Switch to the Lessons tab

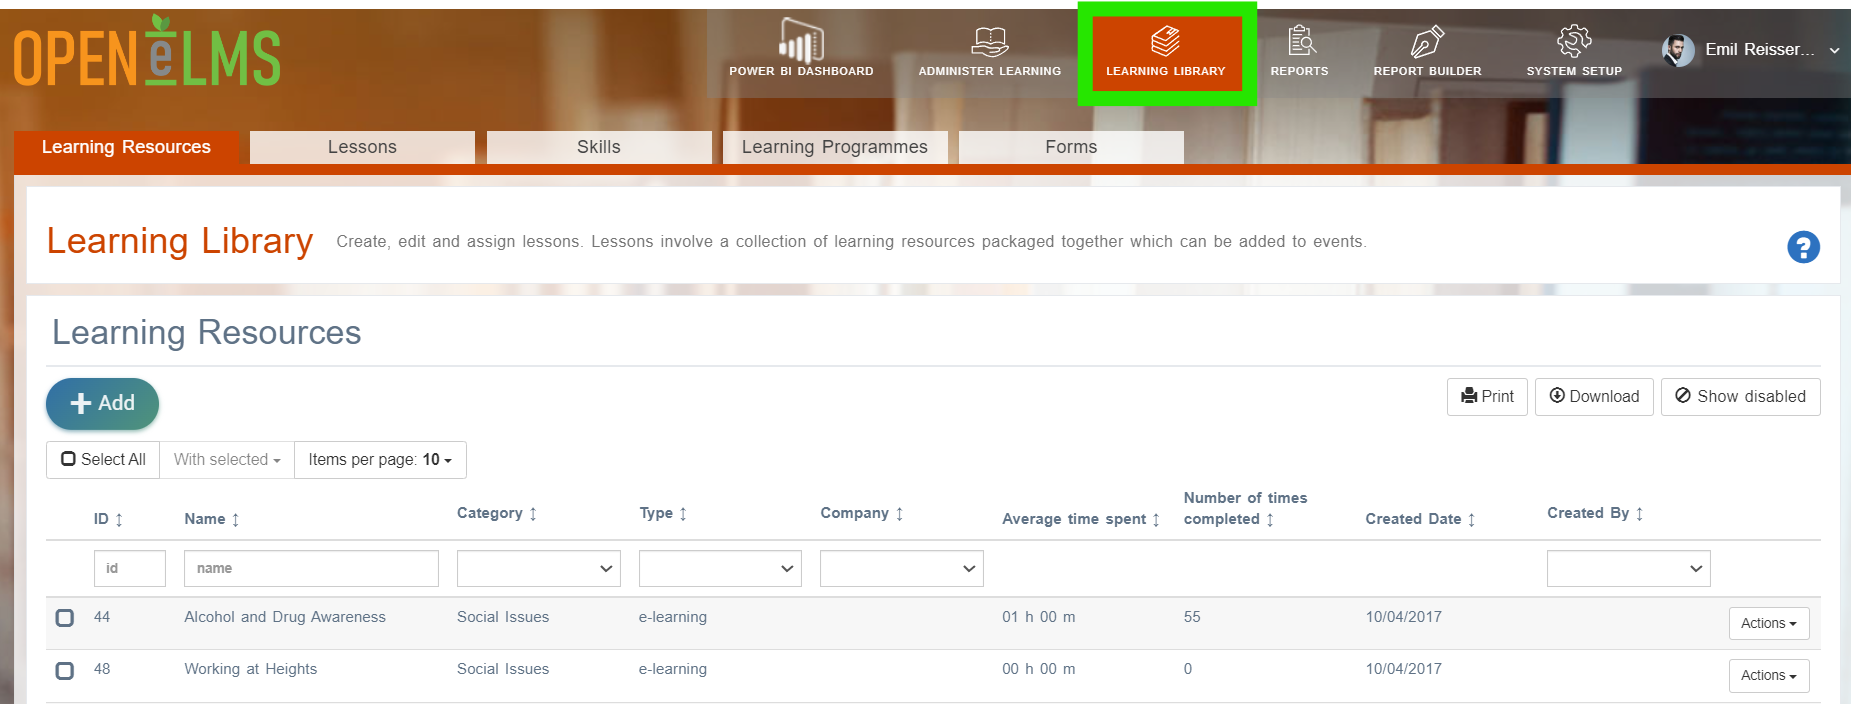362,147
